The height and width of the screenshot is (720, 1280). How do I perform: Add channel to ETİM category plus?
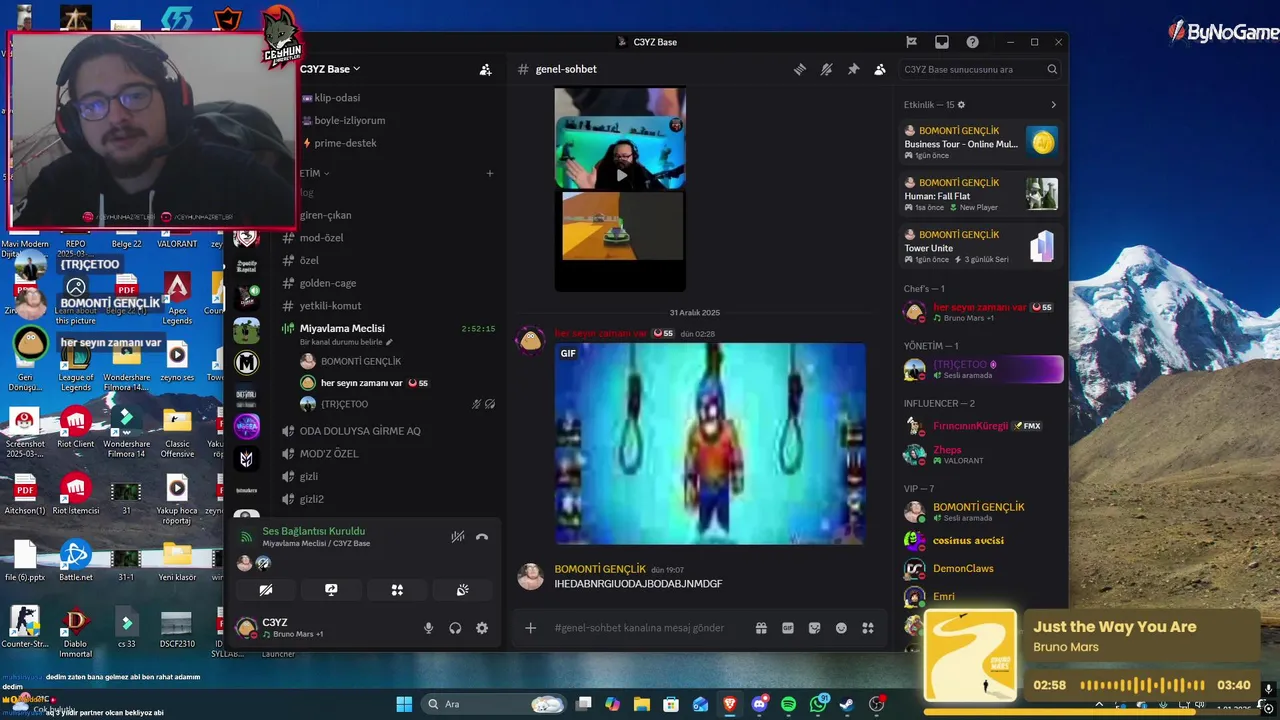click(x=490, y=173)
